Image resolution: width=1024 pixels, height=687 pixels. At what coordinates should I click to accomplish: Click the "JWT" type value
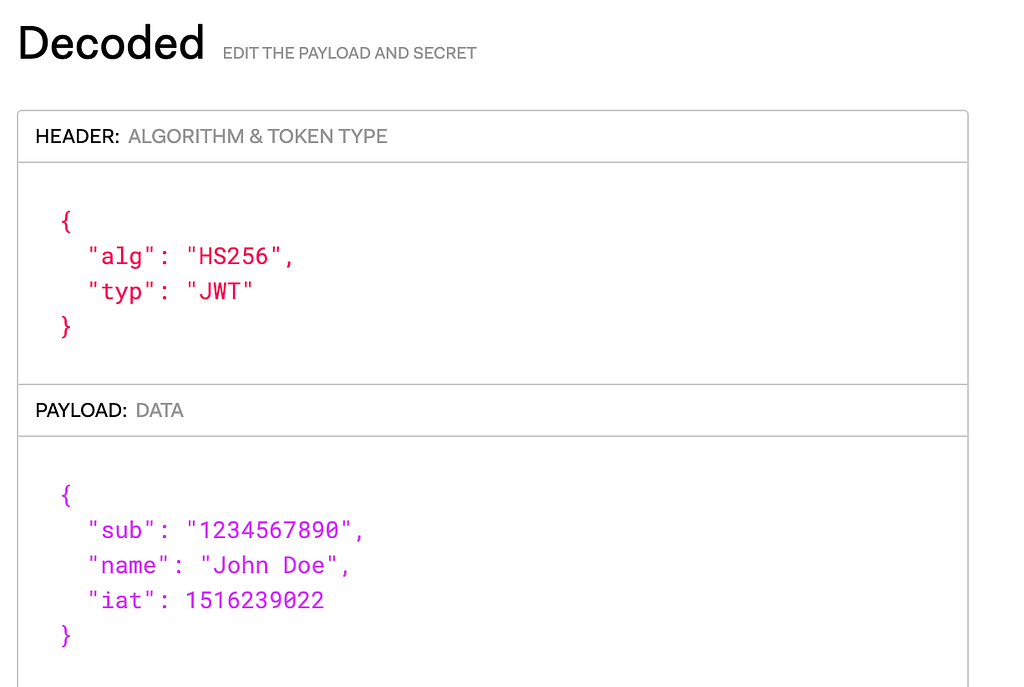point(219,291)
